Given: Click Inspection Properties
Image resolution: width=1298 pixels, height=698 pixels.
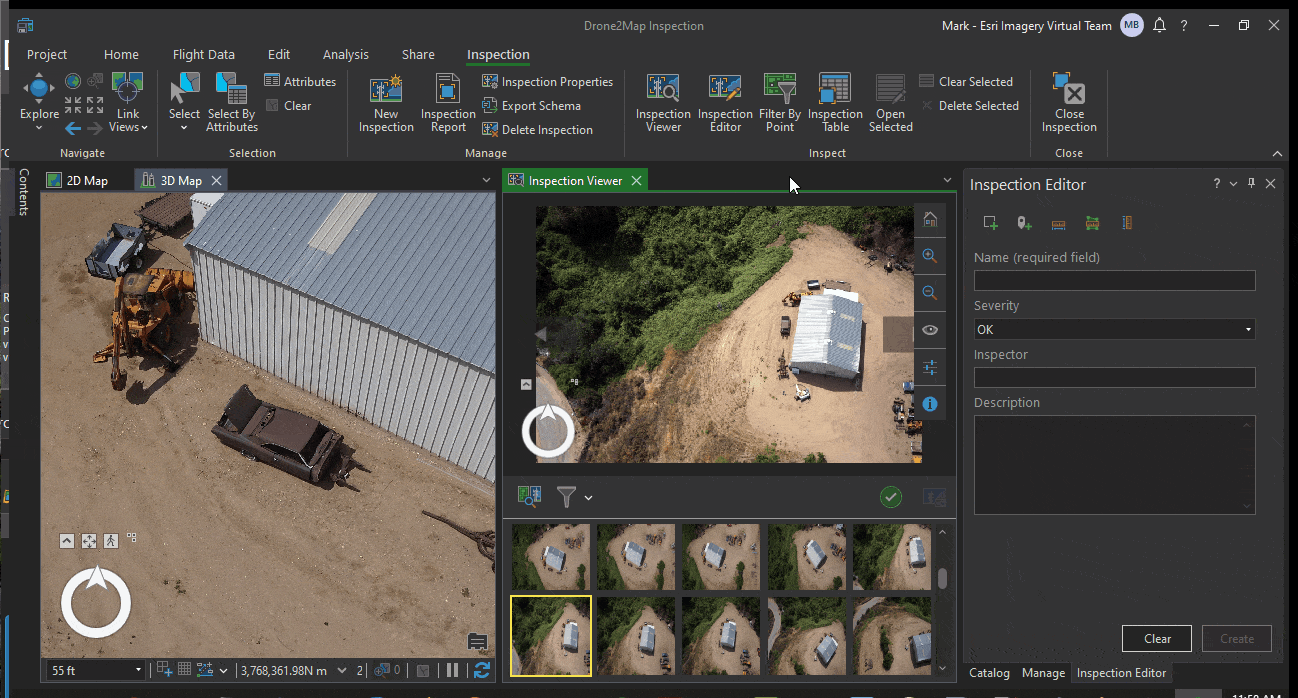Looking at the screenshot, I should click(x=547, y=82).
